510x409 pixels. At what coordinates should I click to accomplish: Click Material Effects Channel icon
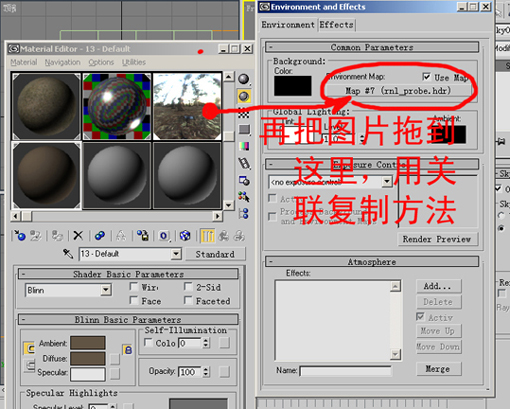(164, 236)
